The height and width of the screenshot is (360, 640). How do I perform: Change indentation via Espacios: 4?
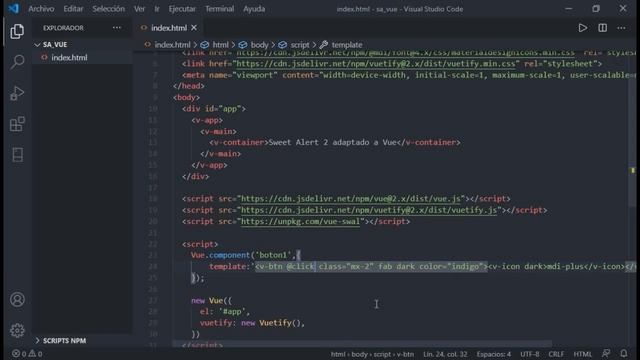point(493,354)
